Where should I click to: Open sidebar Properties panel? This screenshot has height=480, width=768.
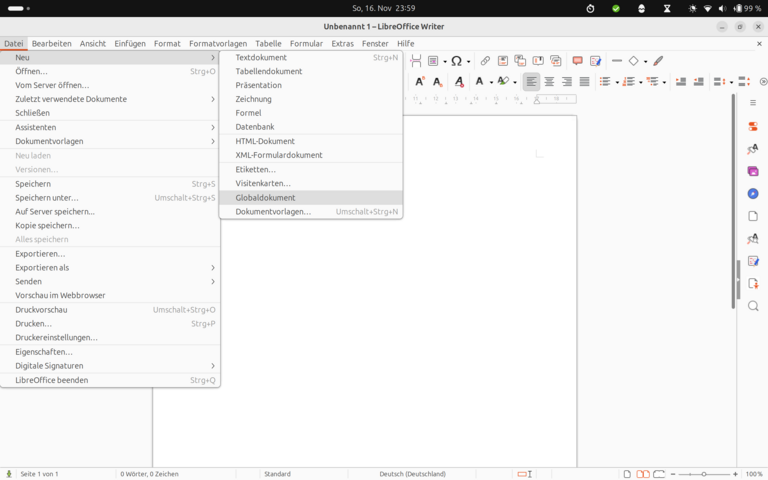753,126
